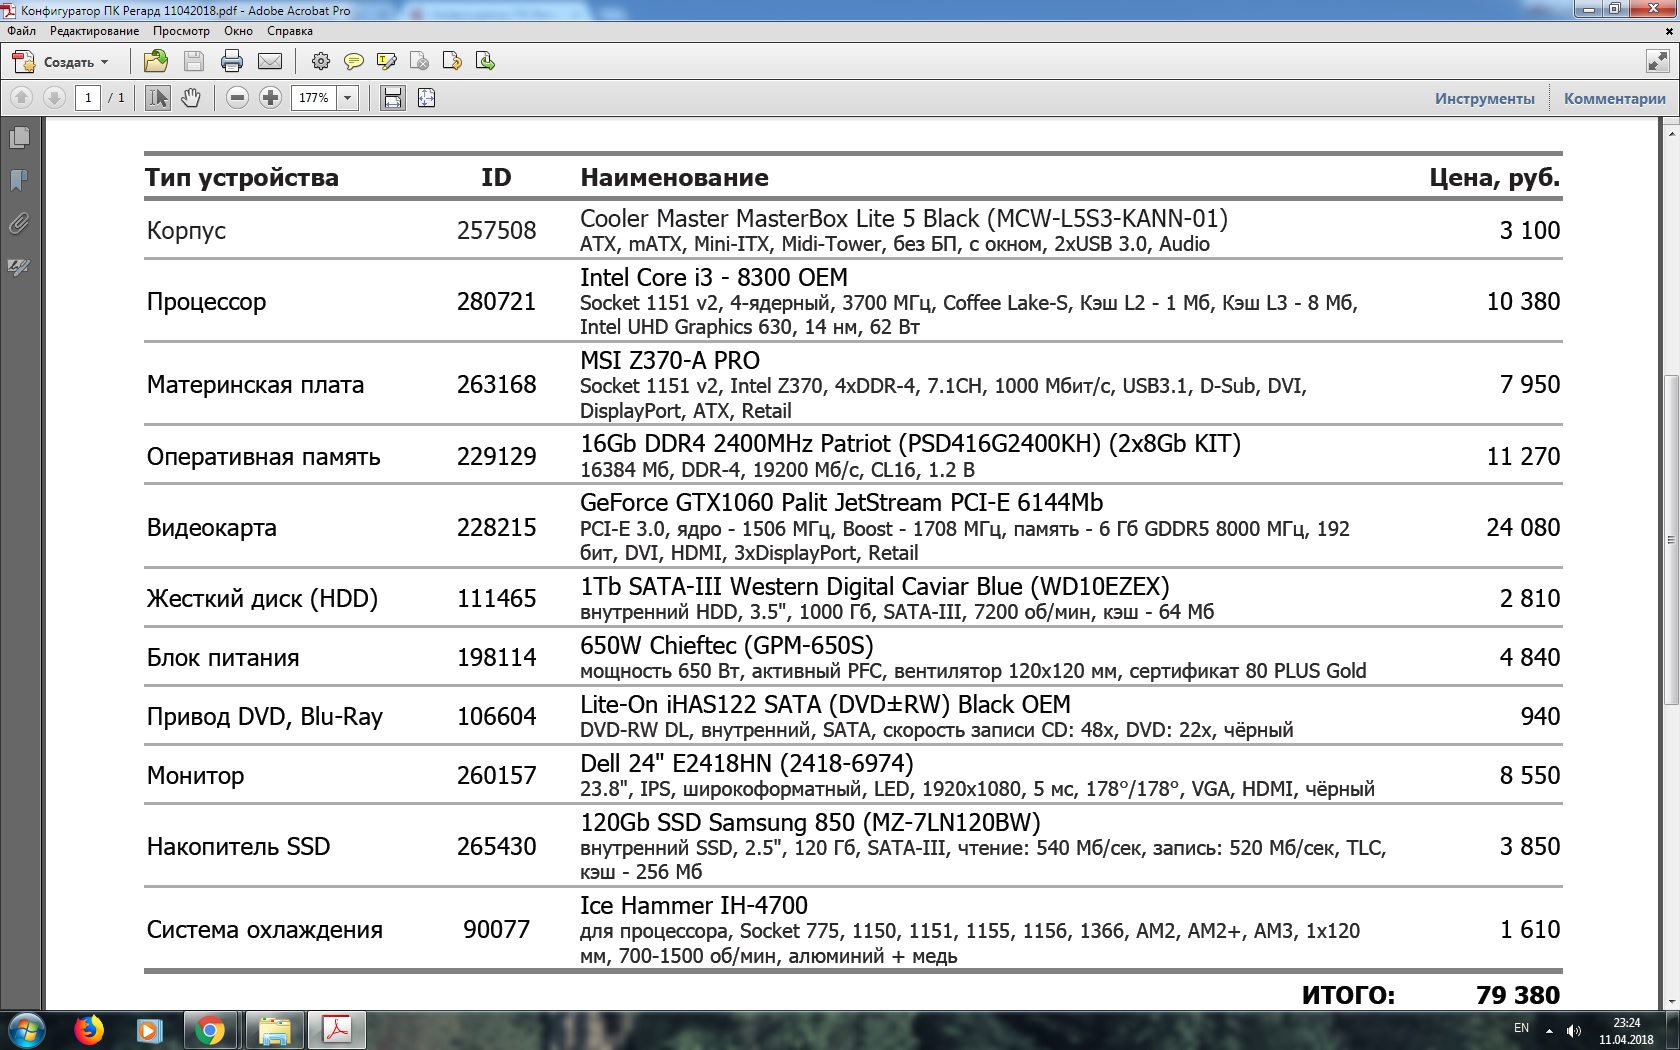Screen dimensions: 1680x1050
Task: Click the ID 257508 cell
Action: point(496,231)
